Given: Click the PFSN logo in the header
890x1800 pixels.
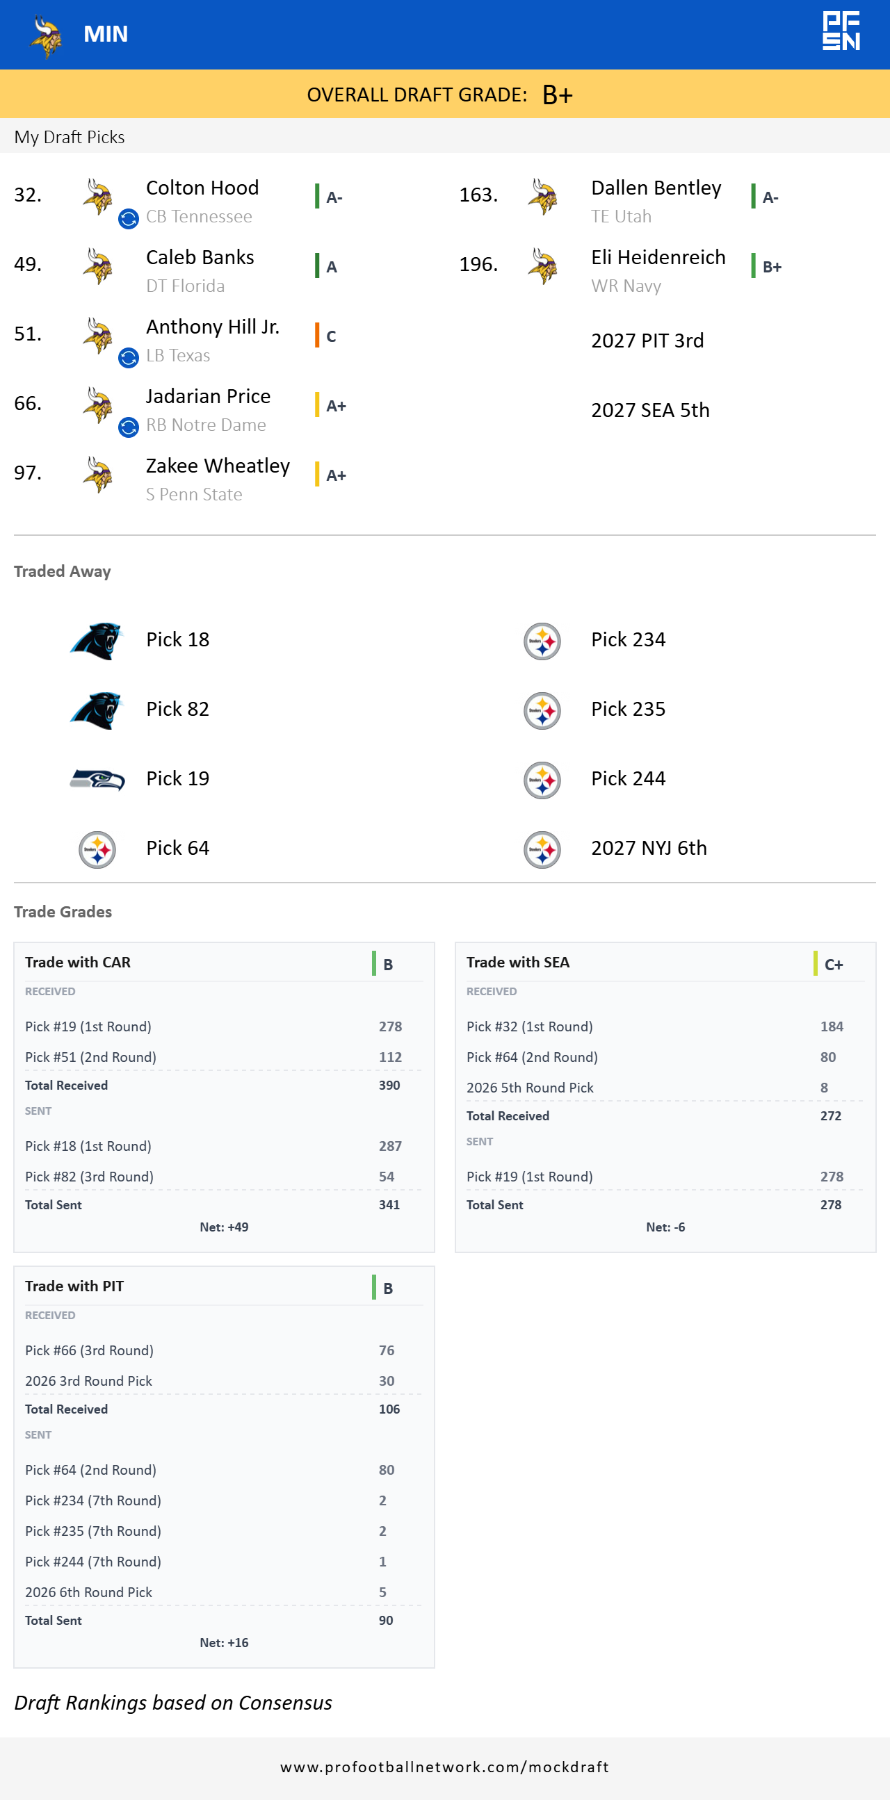Looking at the screenshot, I should [841, 31].
